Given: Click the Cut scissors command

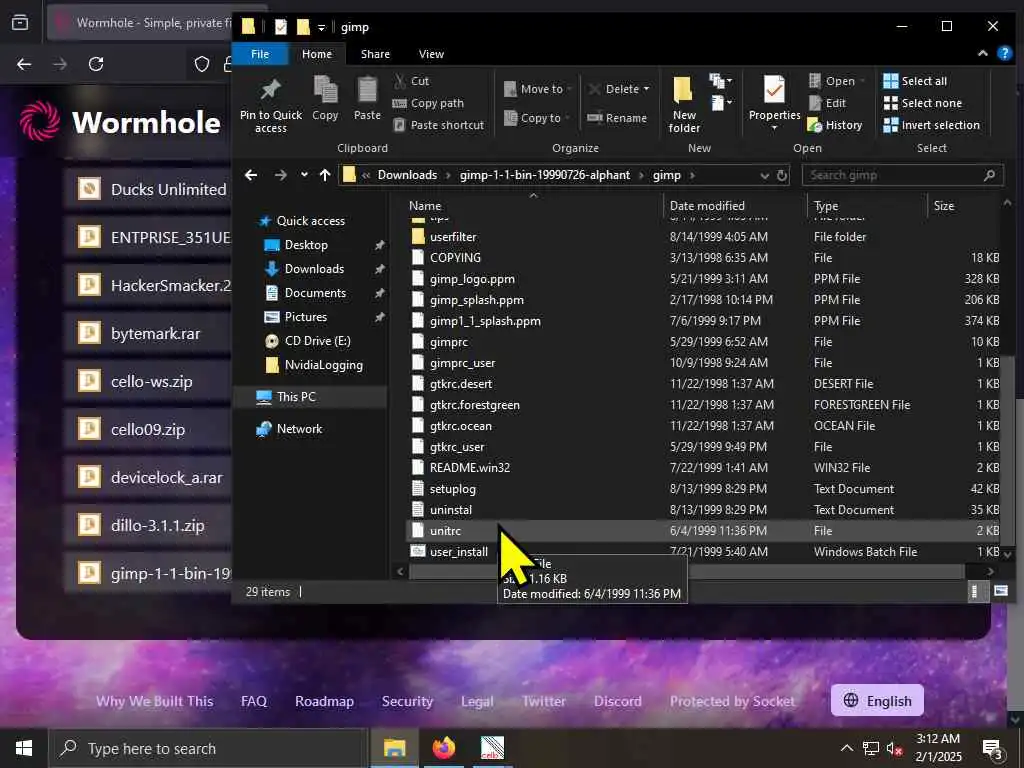Looking at the screenshot, I should pos(411,81).
